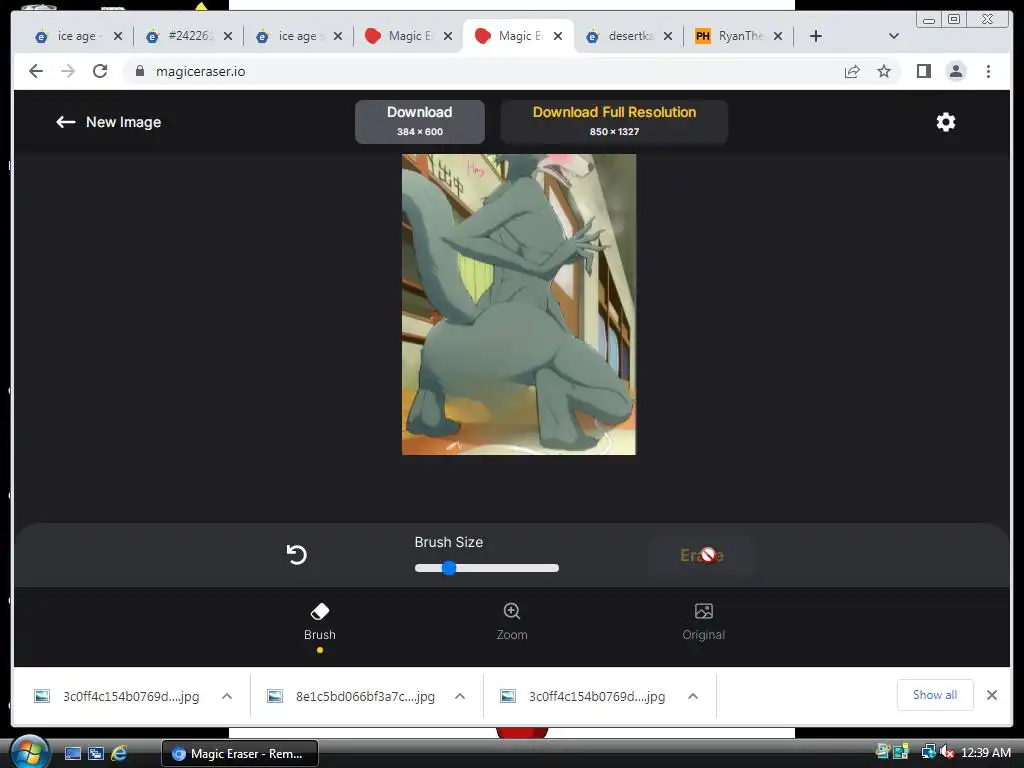Click the Erase button
This screenshot has height=768, width=1024.
[701, 556]
